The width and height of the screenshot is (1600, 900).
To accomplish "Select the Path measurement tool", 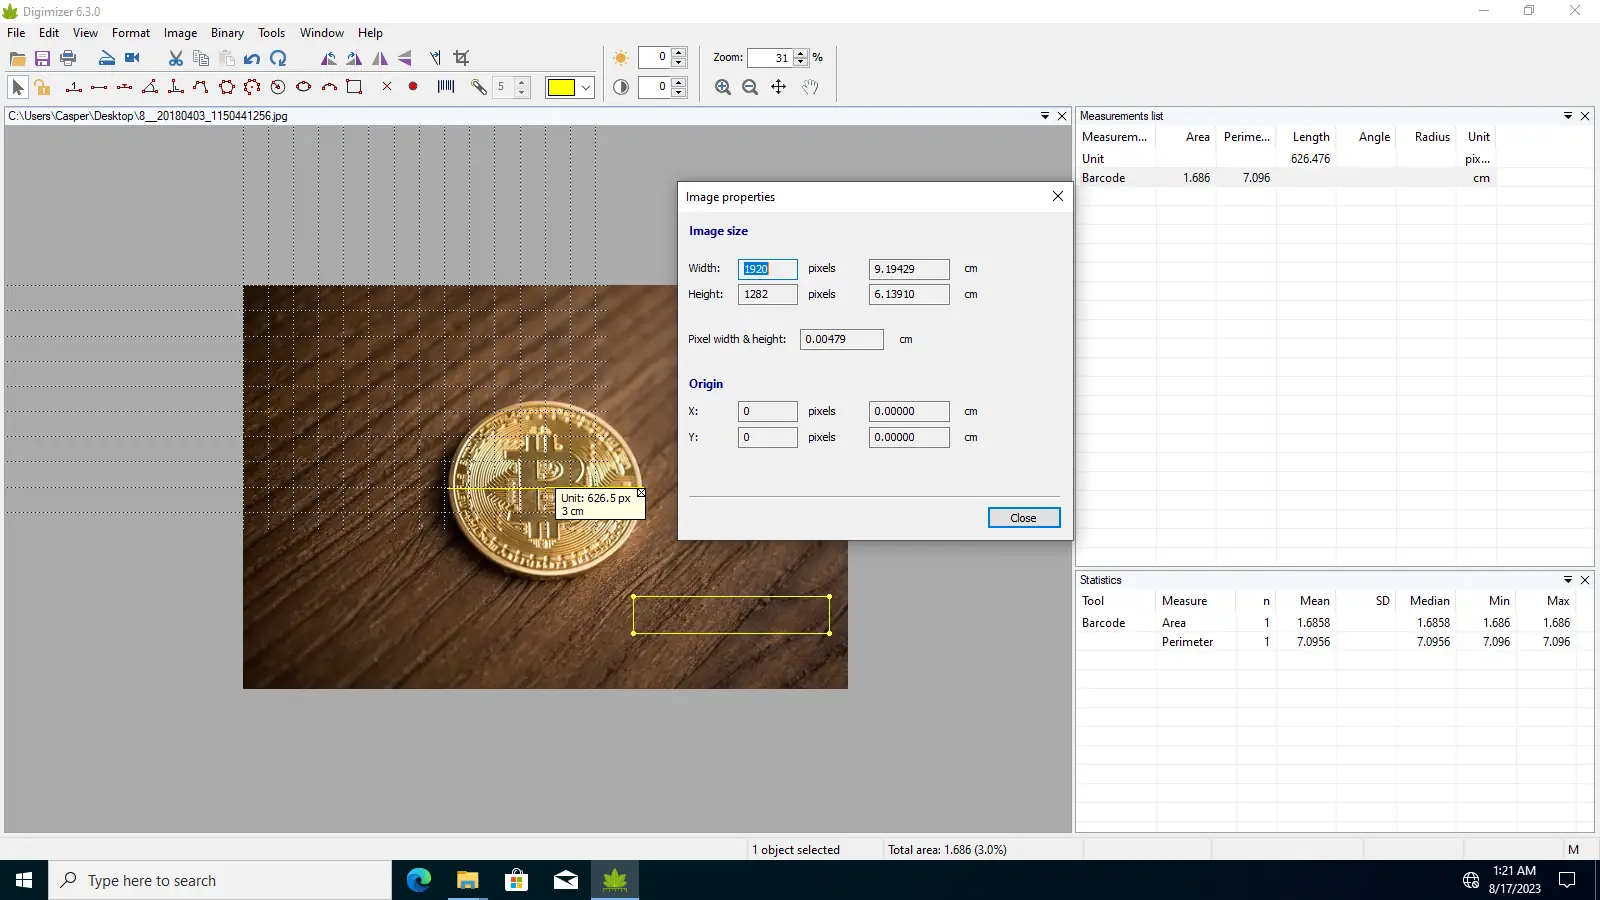I will (201, 87).
